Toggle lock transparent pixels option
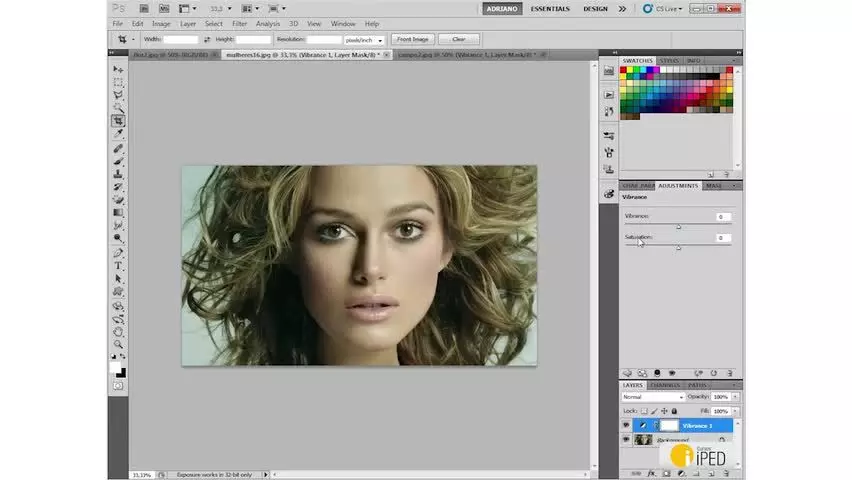The image size is (852, 480). [x=644, y=411]
